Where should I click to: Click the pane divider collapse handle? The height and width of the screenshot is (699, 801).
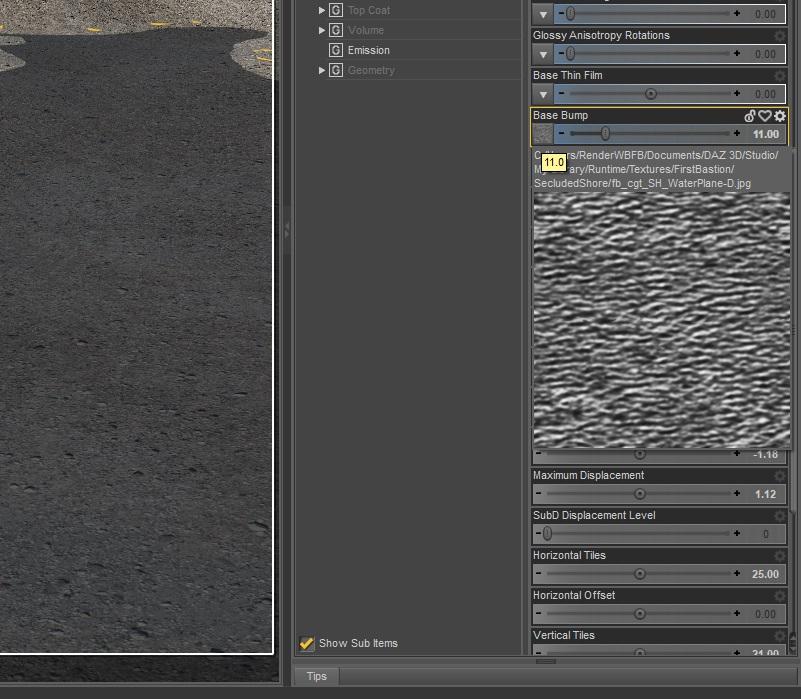tap(287, 230)
